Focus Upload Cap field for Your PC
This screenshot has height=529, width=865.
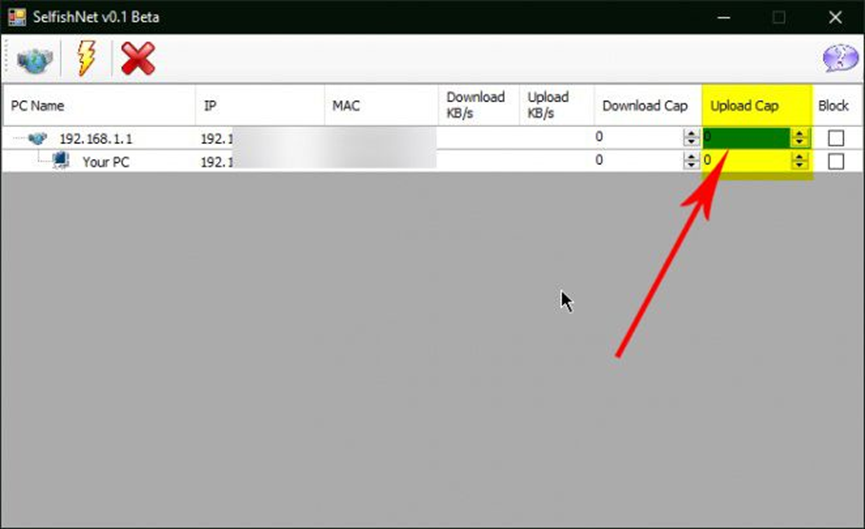pos(746,161)
